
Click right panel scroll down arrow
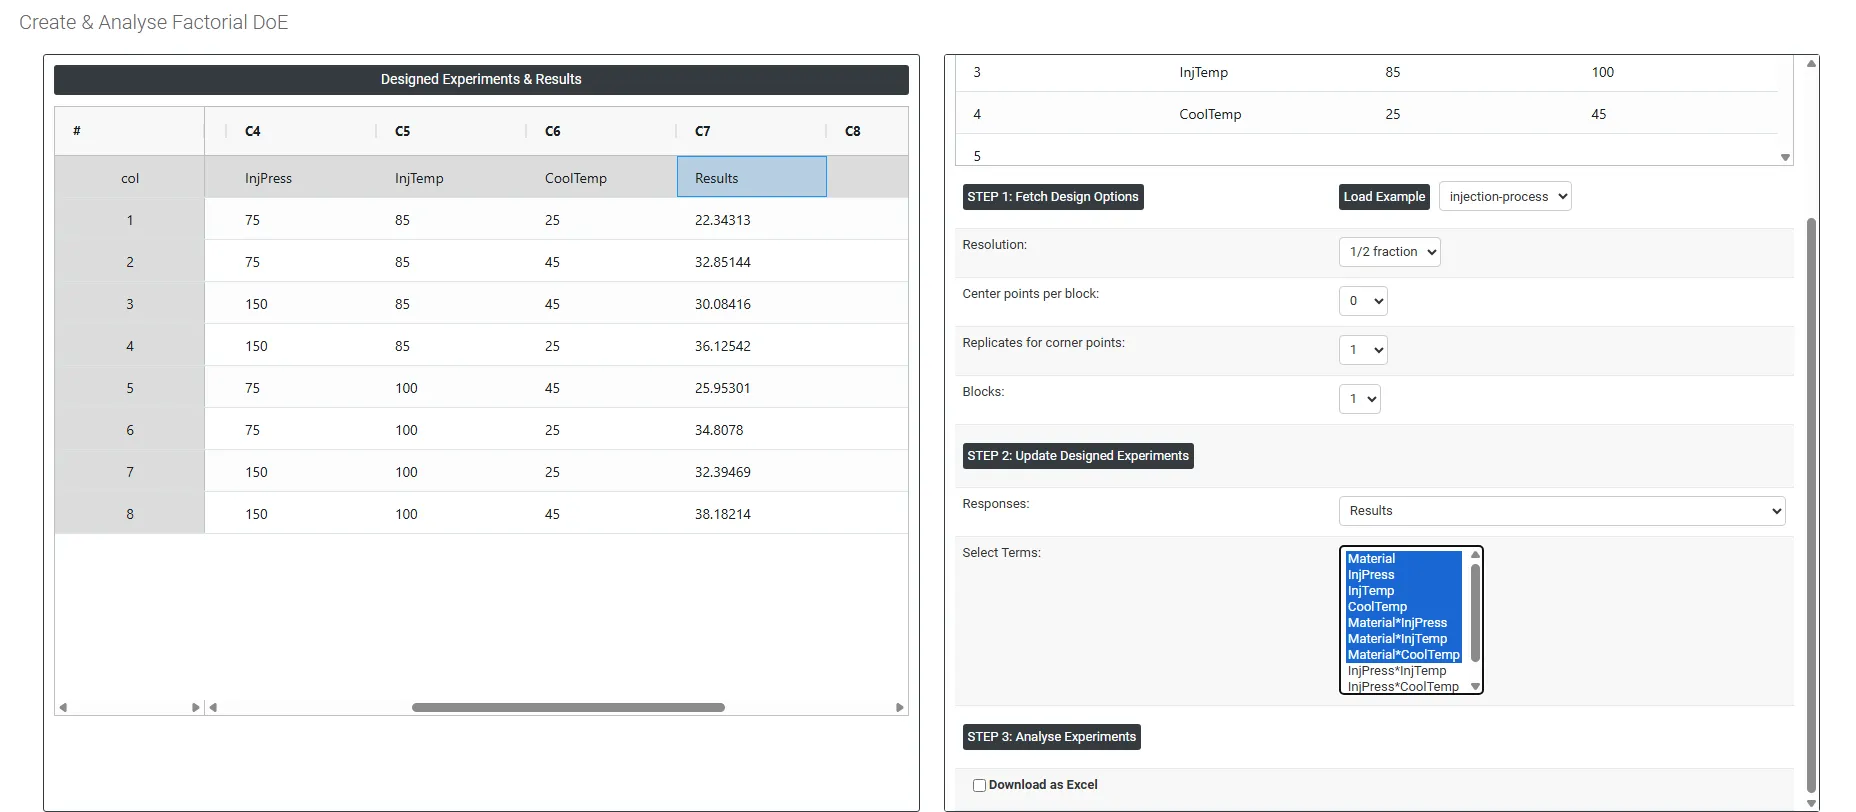tap(1811, 803)
